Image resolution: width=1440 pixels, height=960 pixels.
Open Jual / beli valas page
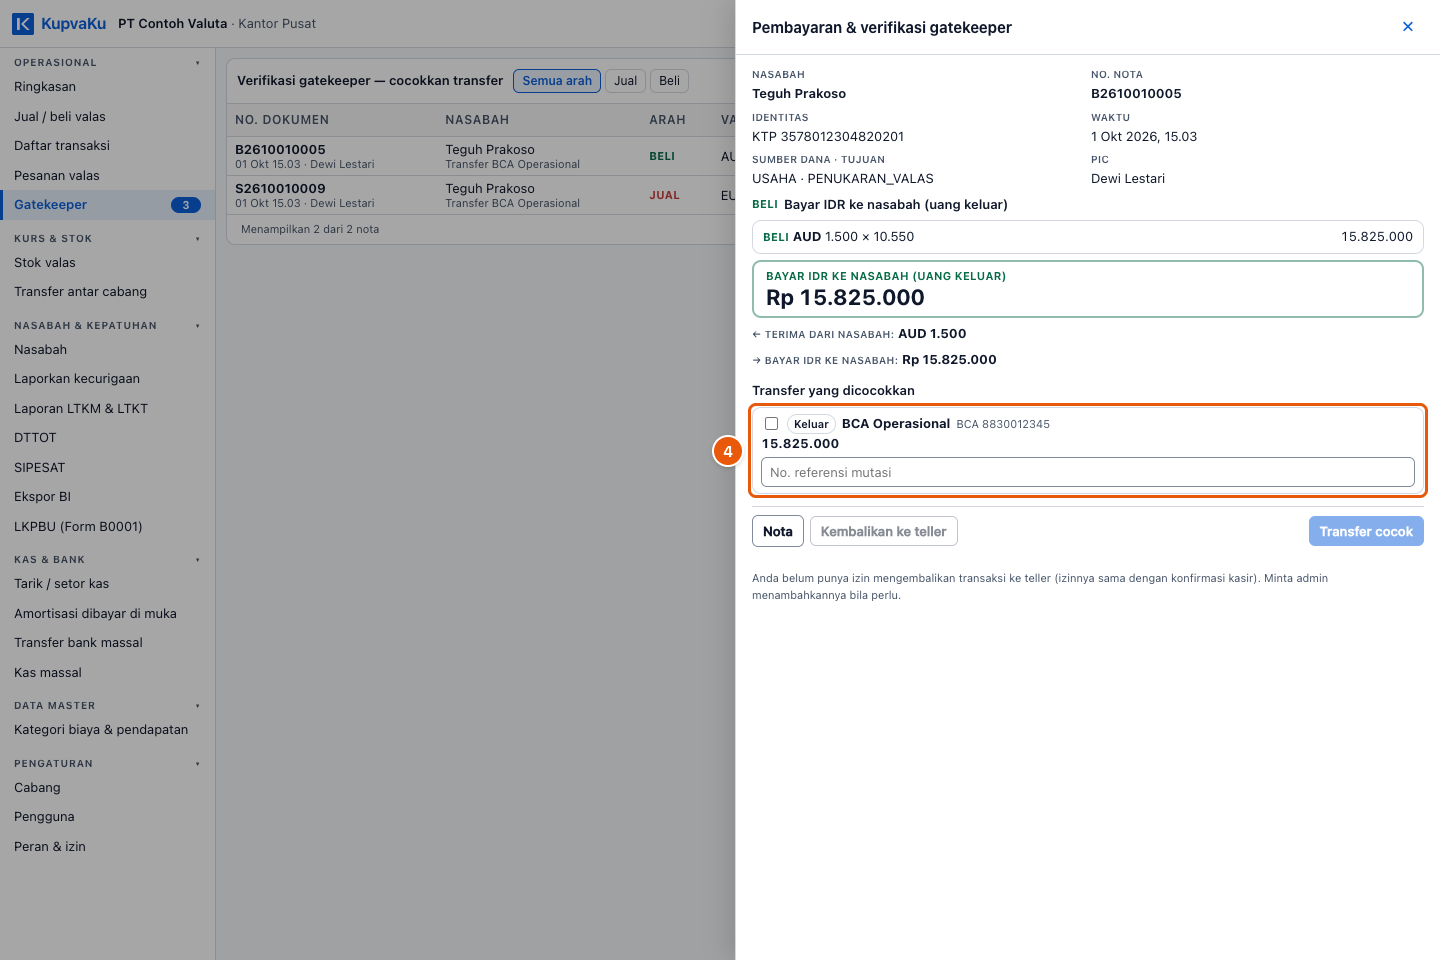[x=107, y=117]
